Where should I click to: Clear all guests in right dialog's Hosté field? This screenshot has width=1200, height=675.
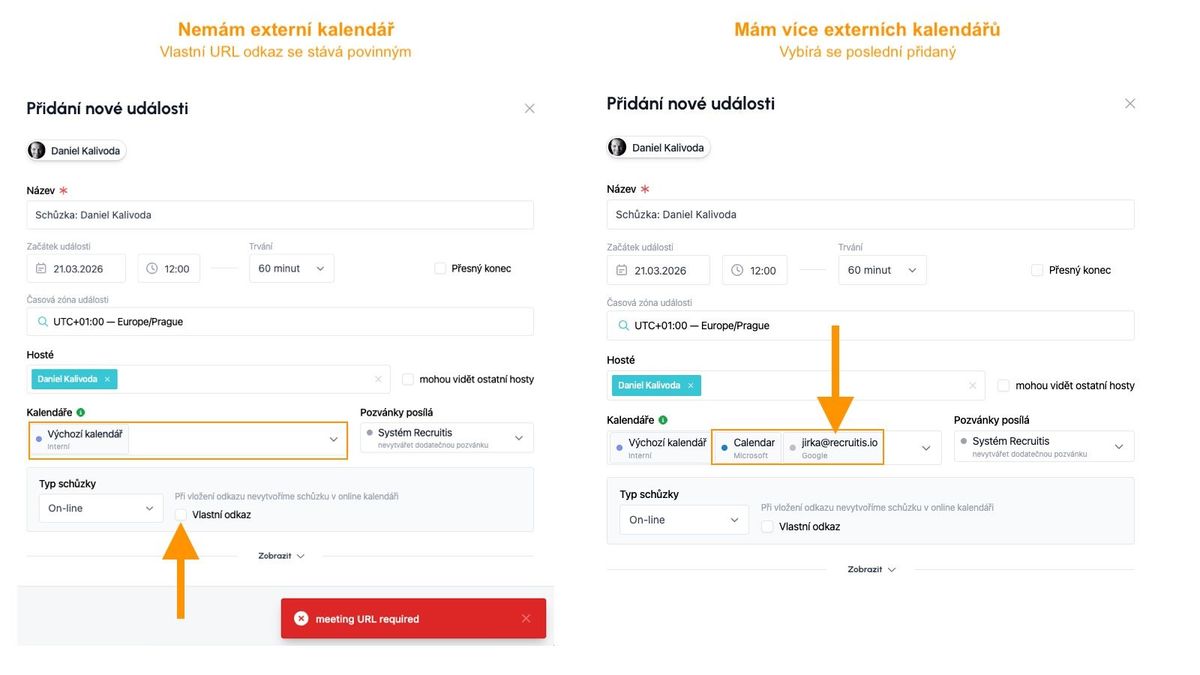tap(972, 385)
